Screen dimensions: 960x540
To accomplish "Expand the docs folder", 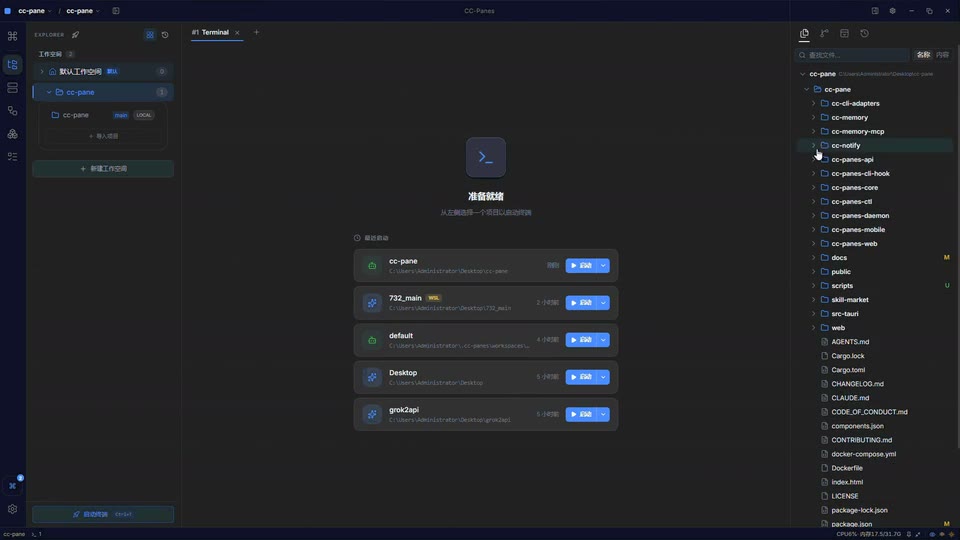I will (x=813, y=258).
